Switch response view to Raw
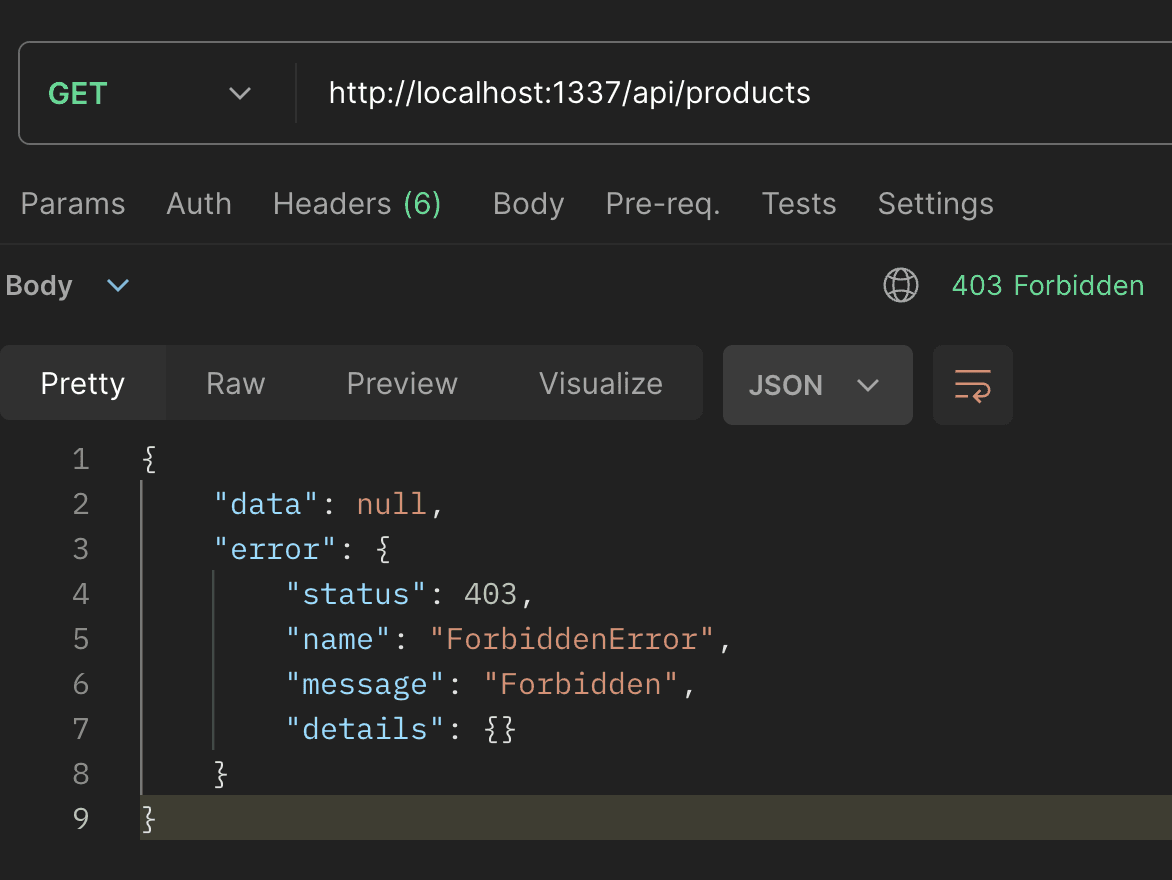Image resolution: width=1172 pixels, height=880 pixels. 235,383
